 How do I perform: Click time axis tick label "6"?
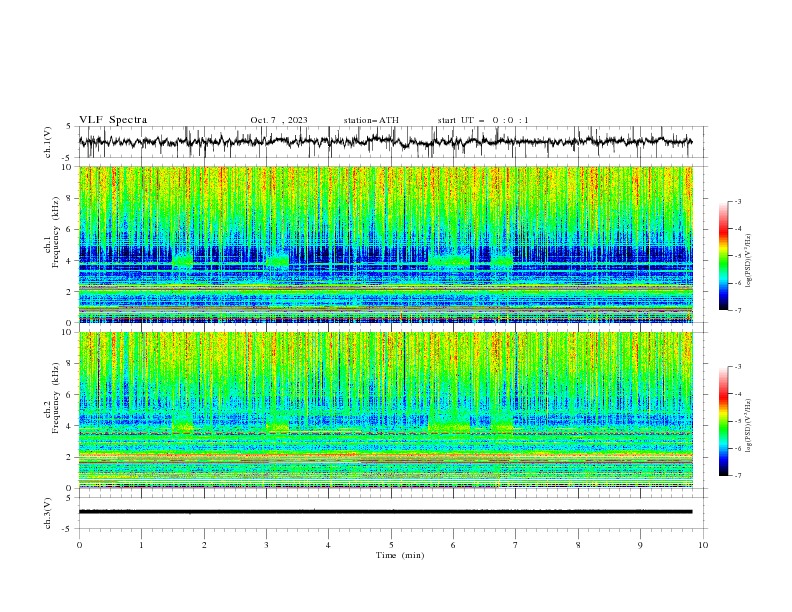coord(453,545)
